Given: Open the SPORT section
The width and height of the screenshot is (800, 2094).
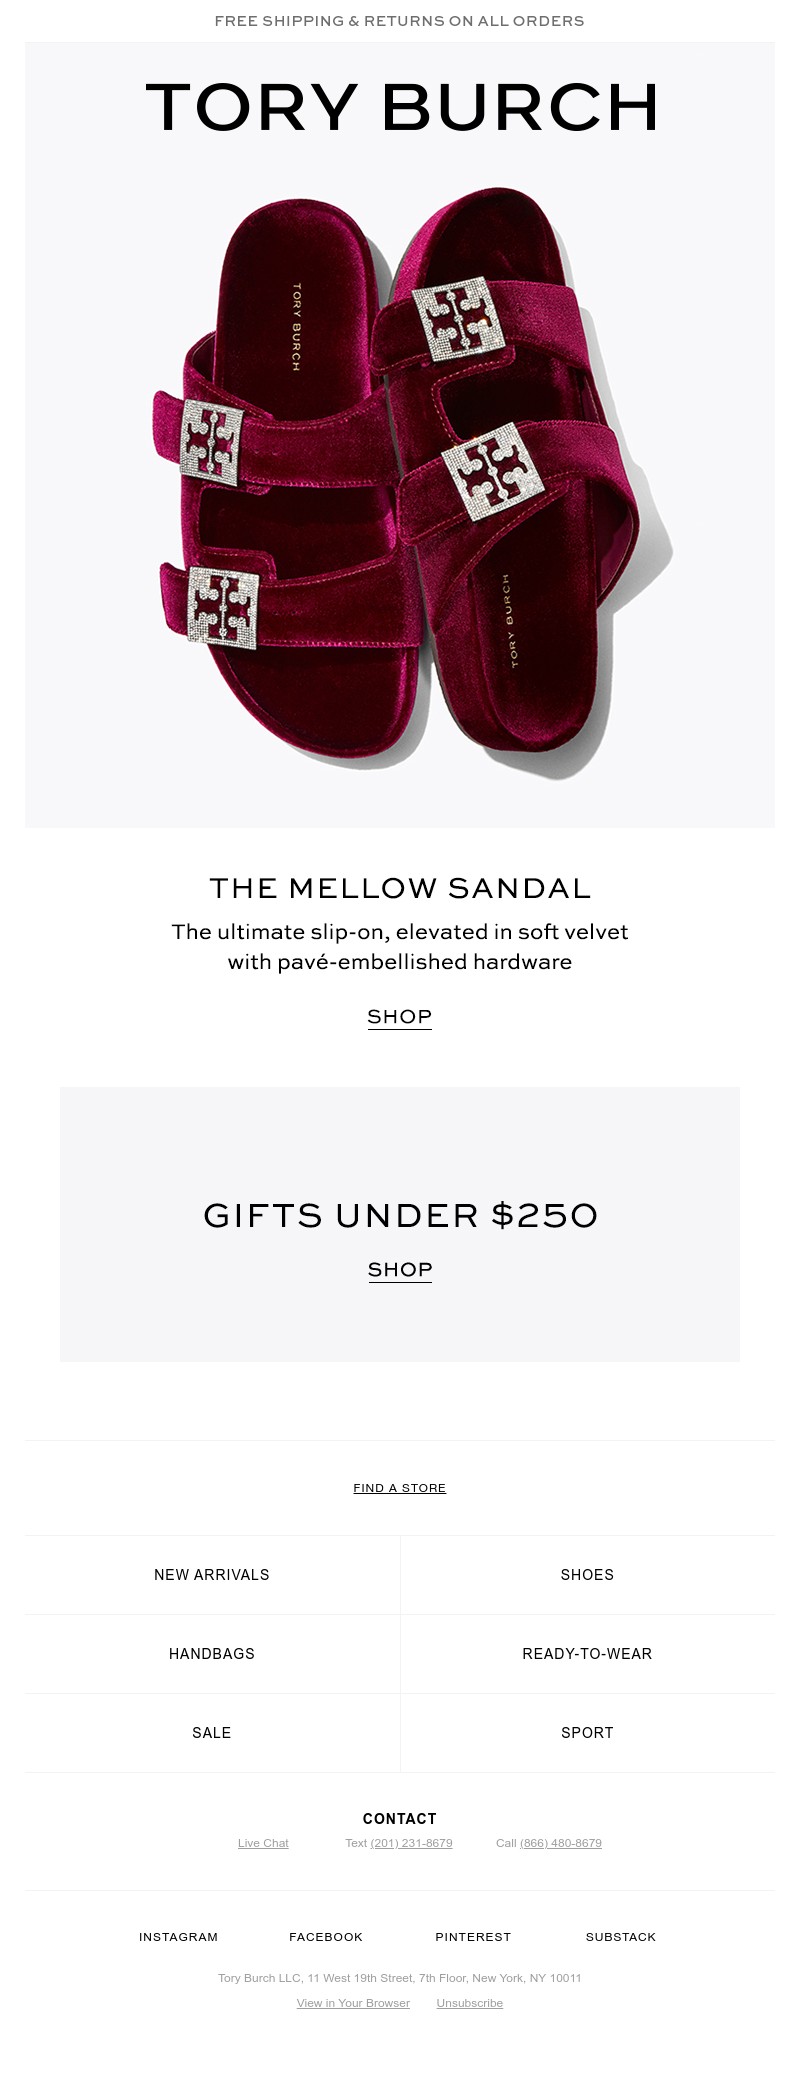Looking at the screenshot, I should (x=587, y=1733).
